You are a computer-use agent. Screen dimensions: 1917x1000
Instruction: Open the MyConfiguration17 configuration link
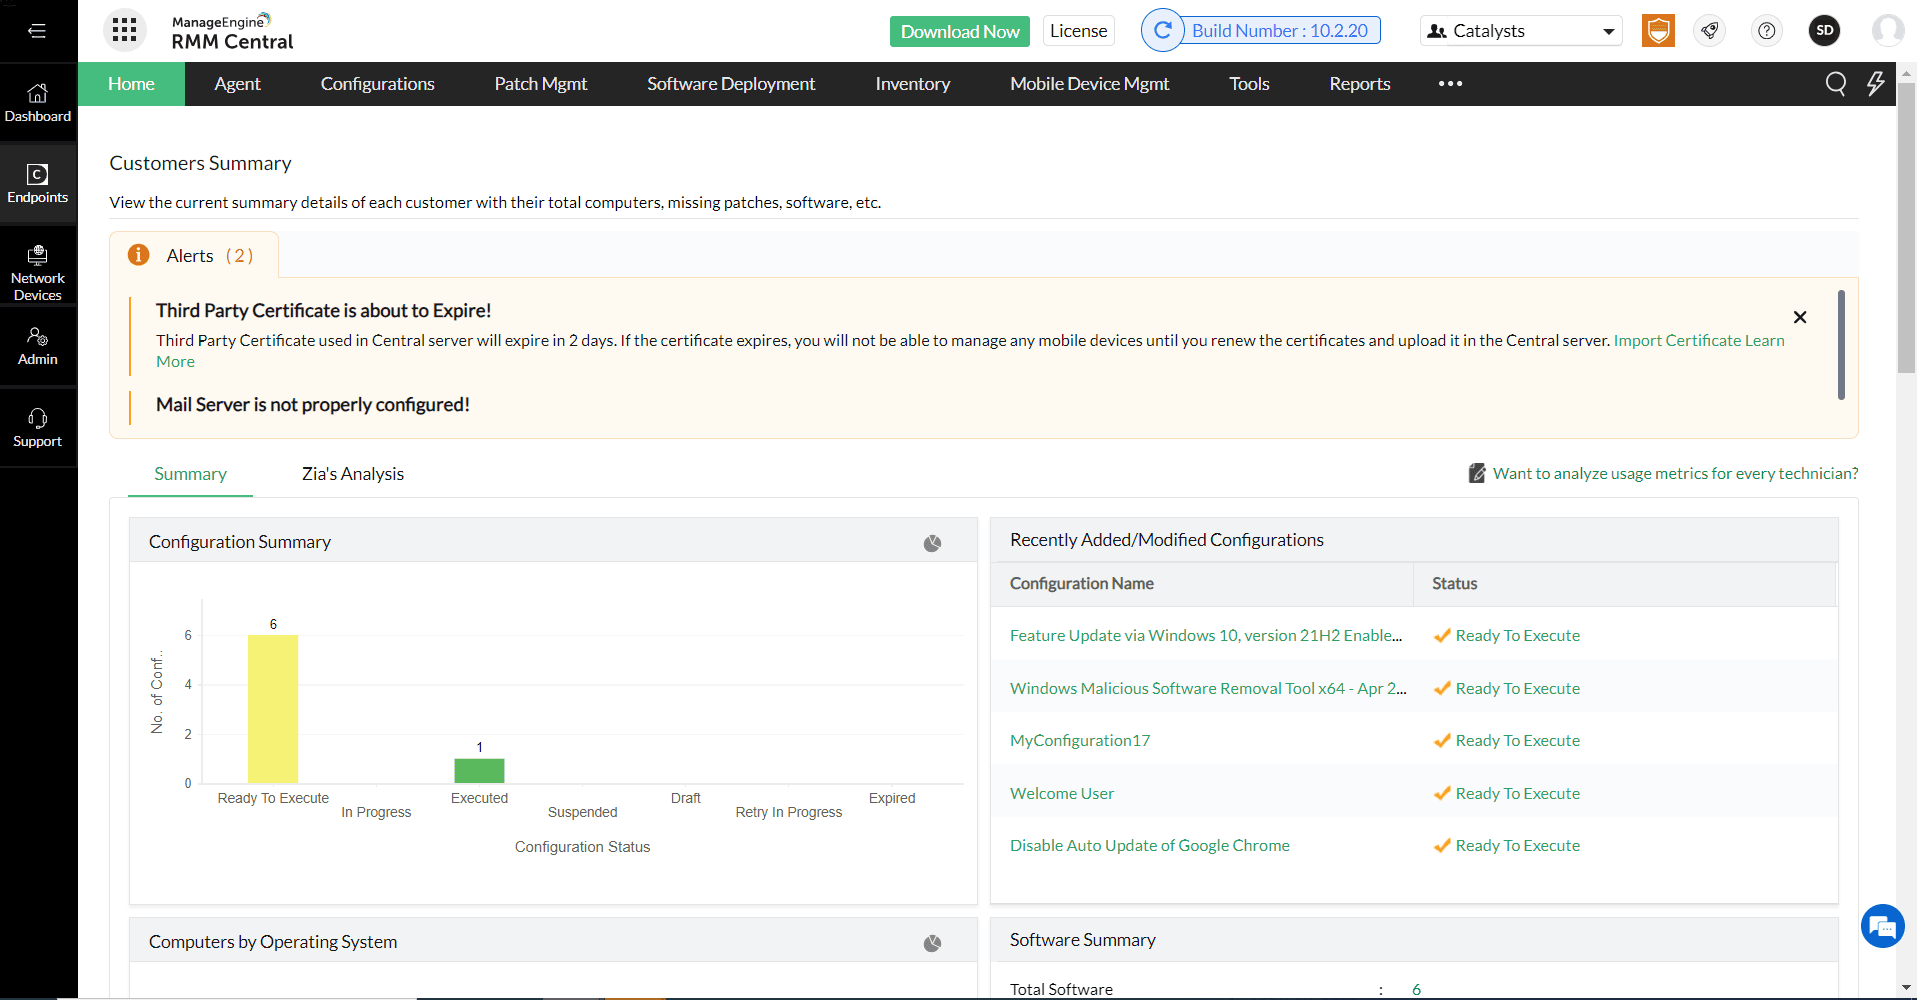pyautogui.click(x=1079, y=740)
